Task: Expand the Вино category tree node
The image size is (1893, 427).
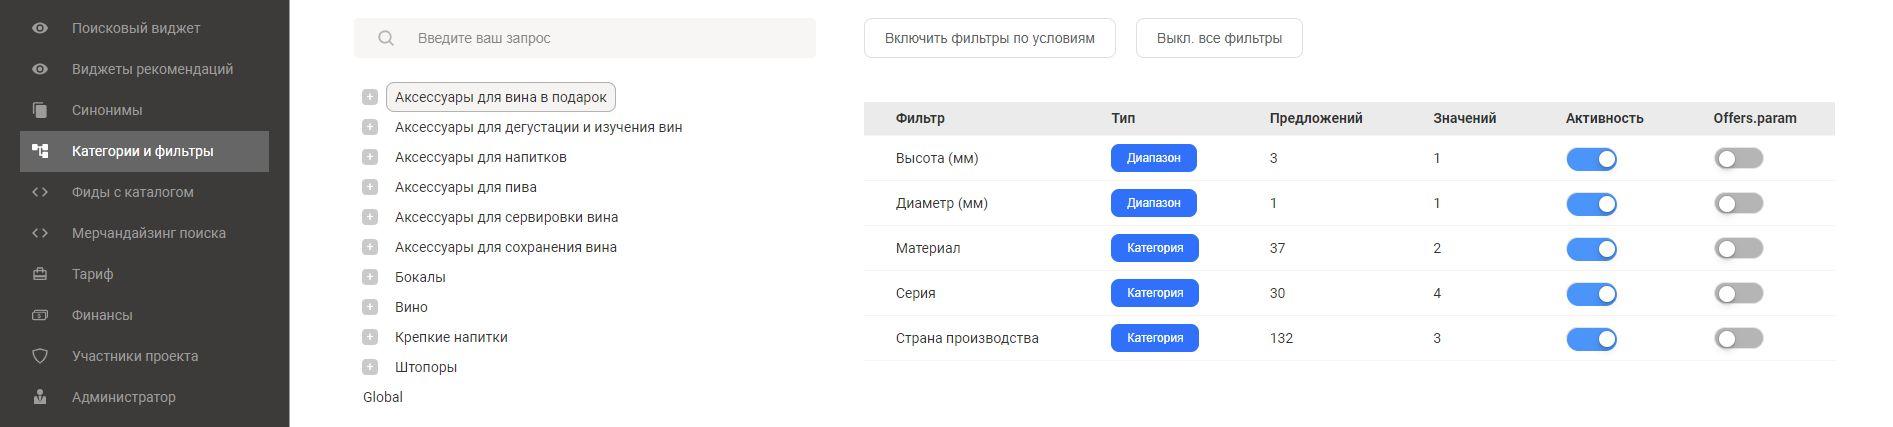Action: point(370,307)
